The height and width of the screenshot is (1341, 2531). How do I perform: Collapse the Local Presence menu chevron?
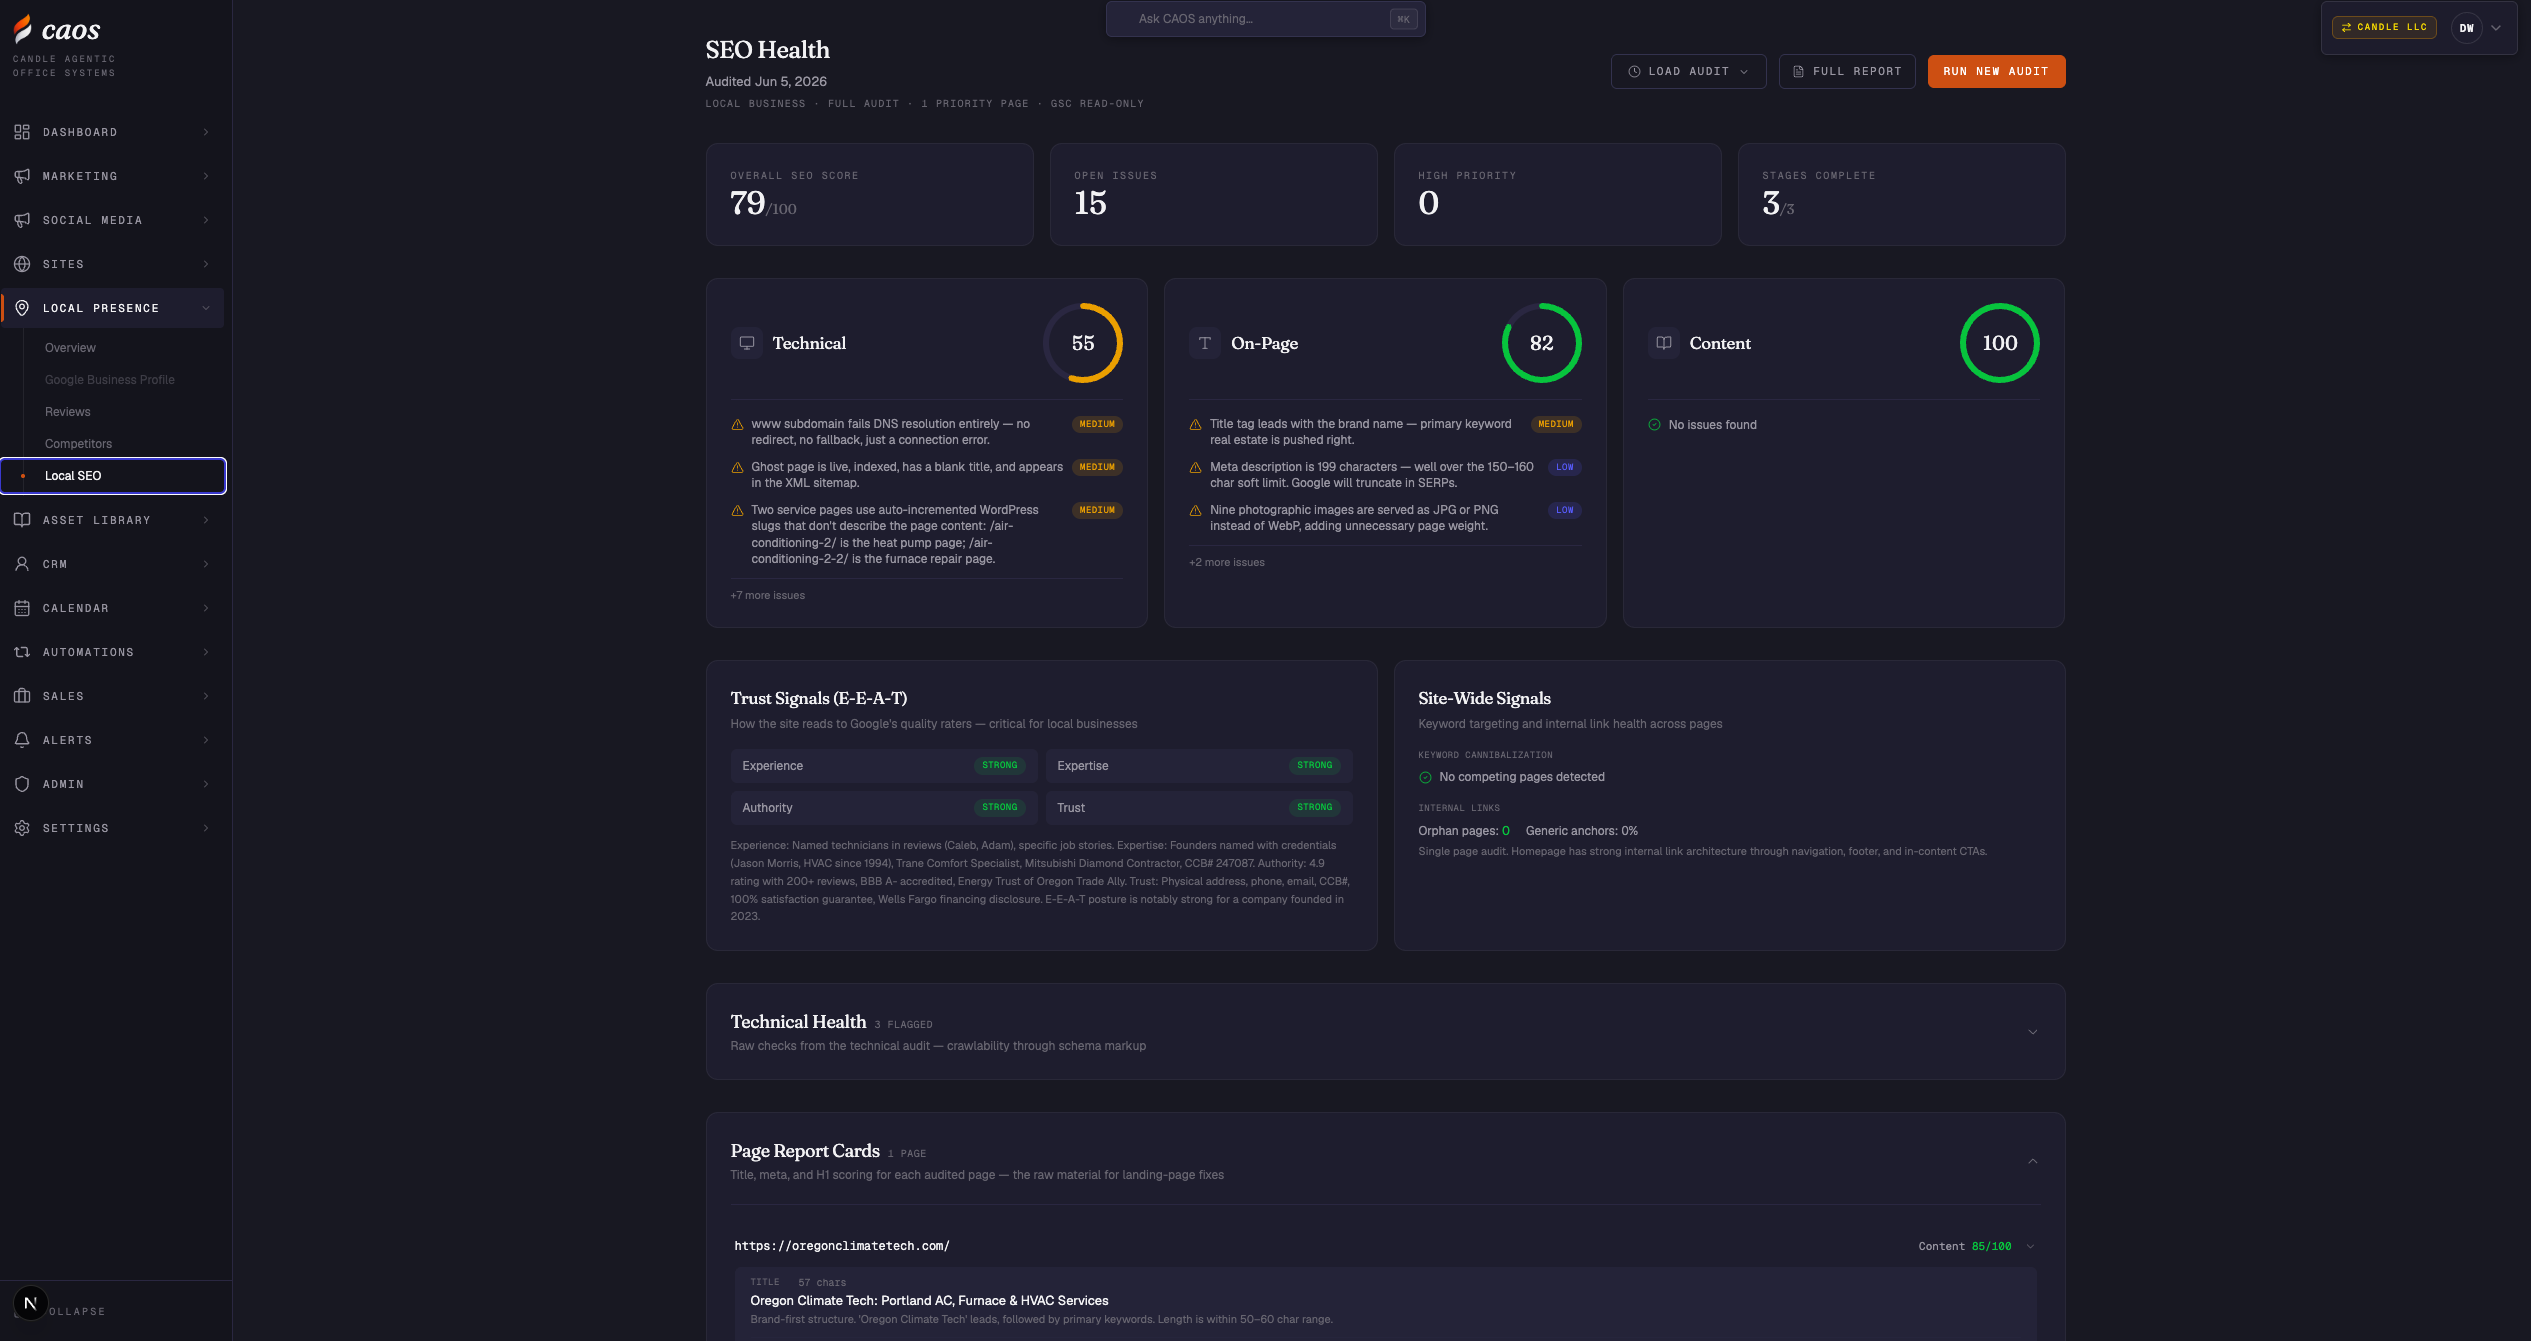[206, 308]
